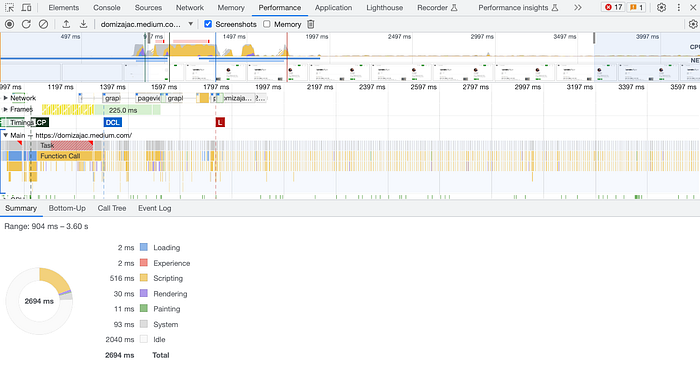The image size is (700, 369).
Task: Click the 2040 ms Idle value
Action: click(x=120, y=340)
